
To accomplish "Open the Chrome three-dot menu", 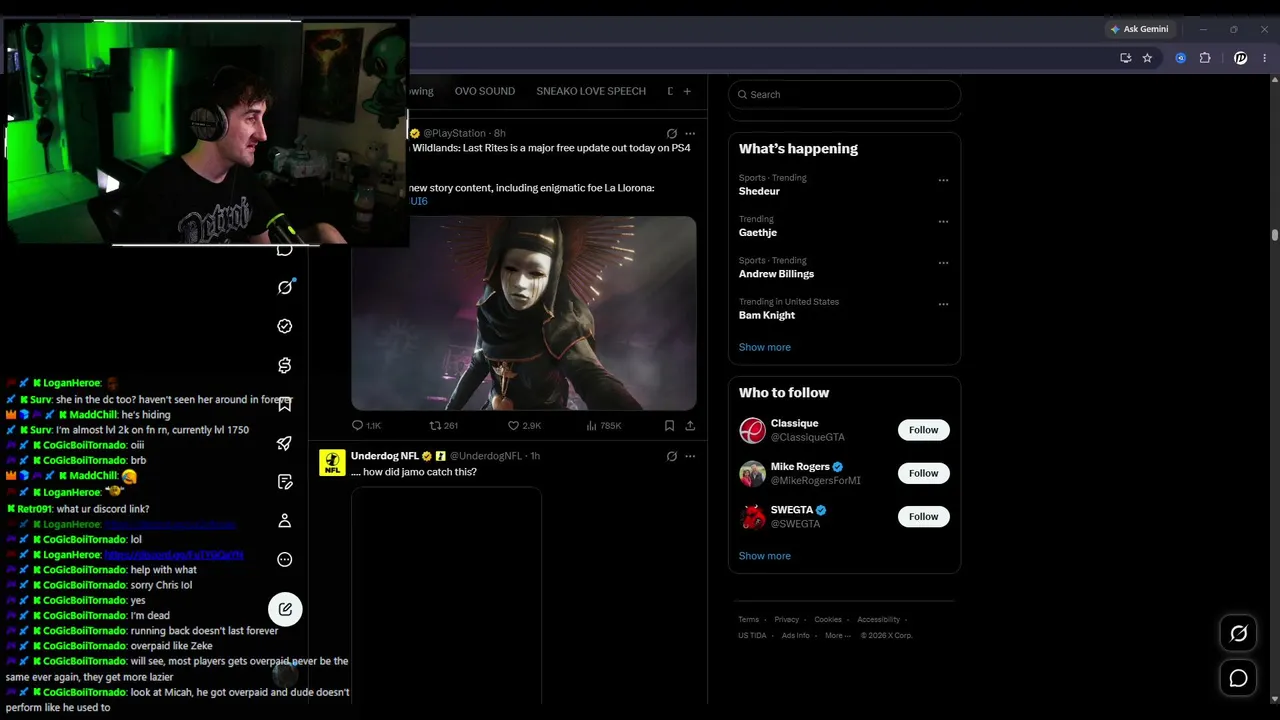I will pyautogui.click(x=1265, y=58).
